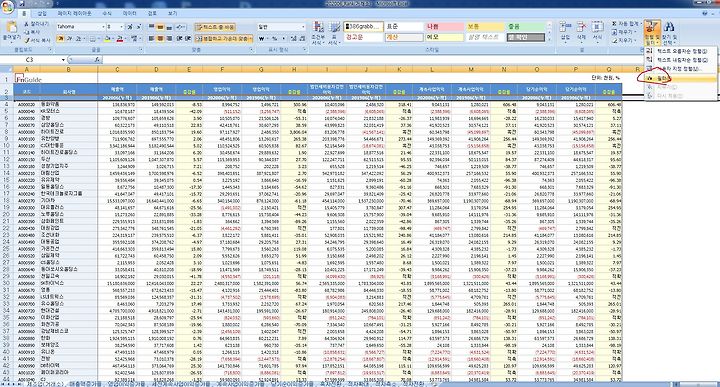Open the Tahoma font name dropdown
Screen dimensions: 720x387
click(x=103, y=27)
